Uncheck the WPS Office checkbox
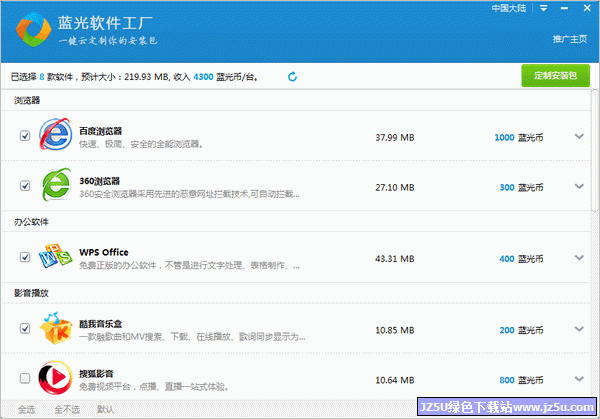Viewport: 600px width, 419px height. tap(25, 257)
